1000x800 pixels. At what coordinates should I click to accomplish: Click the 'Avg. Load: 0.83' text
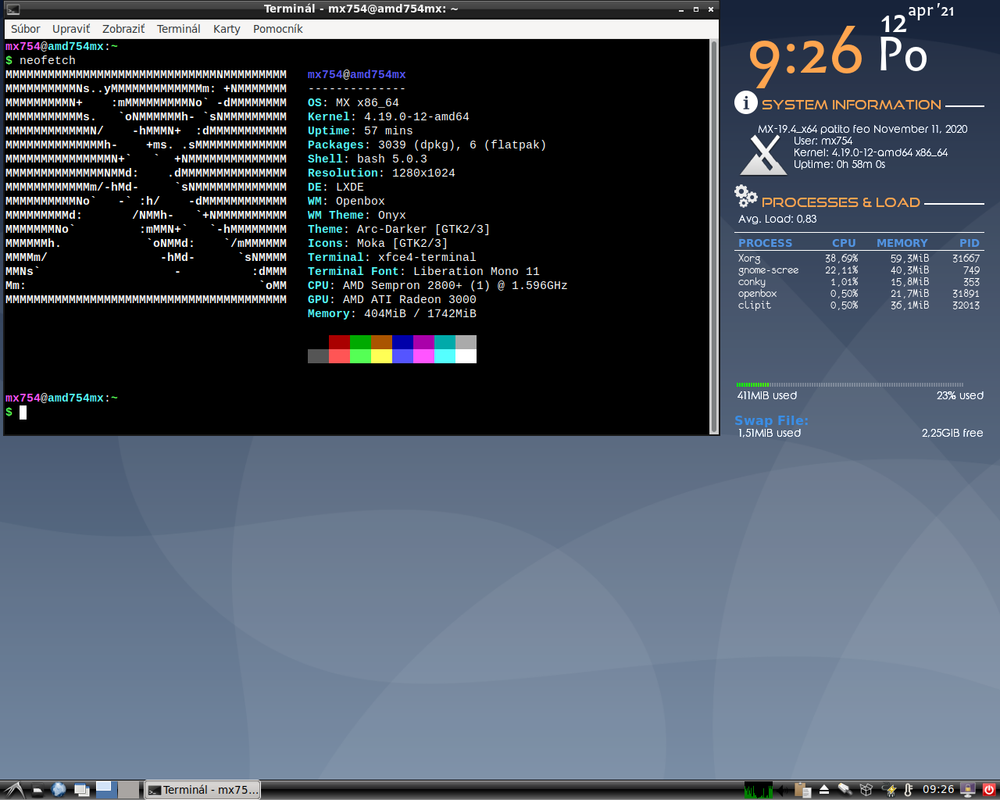pos(777,219)
